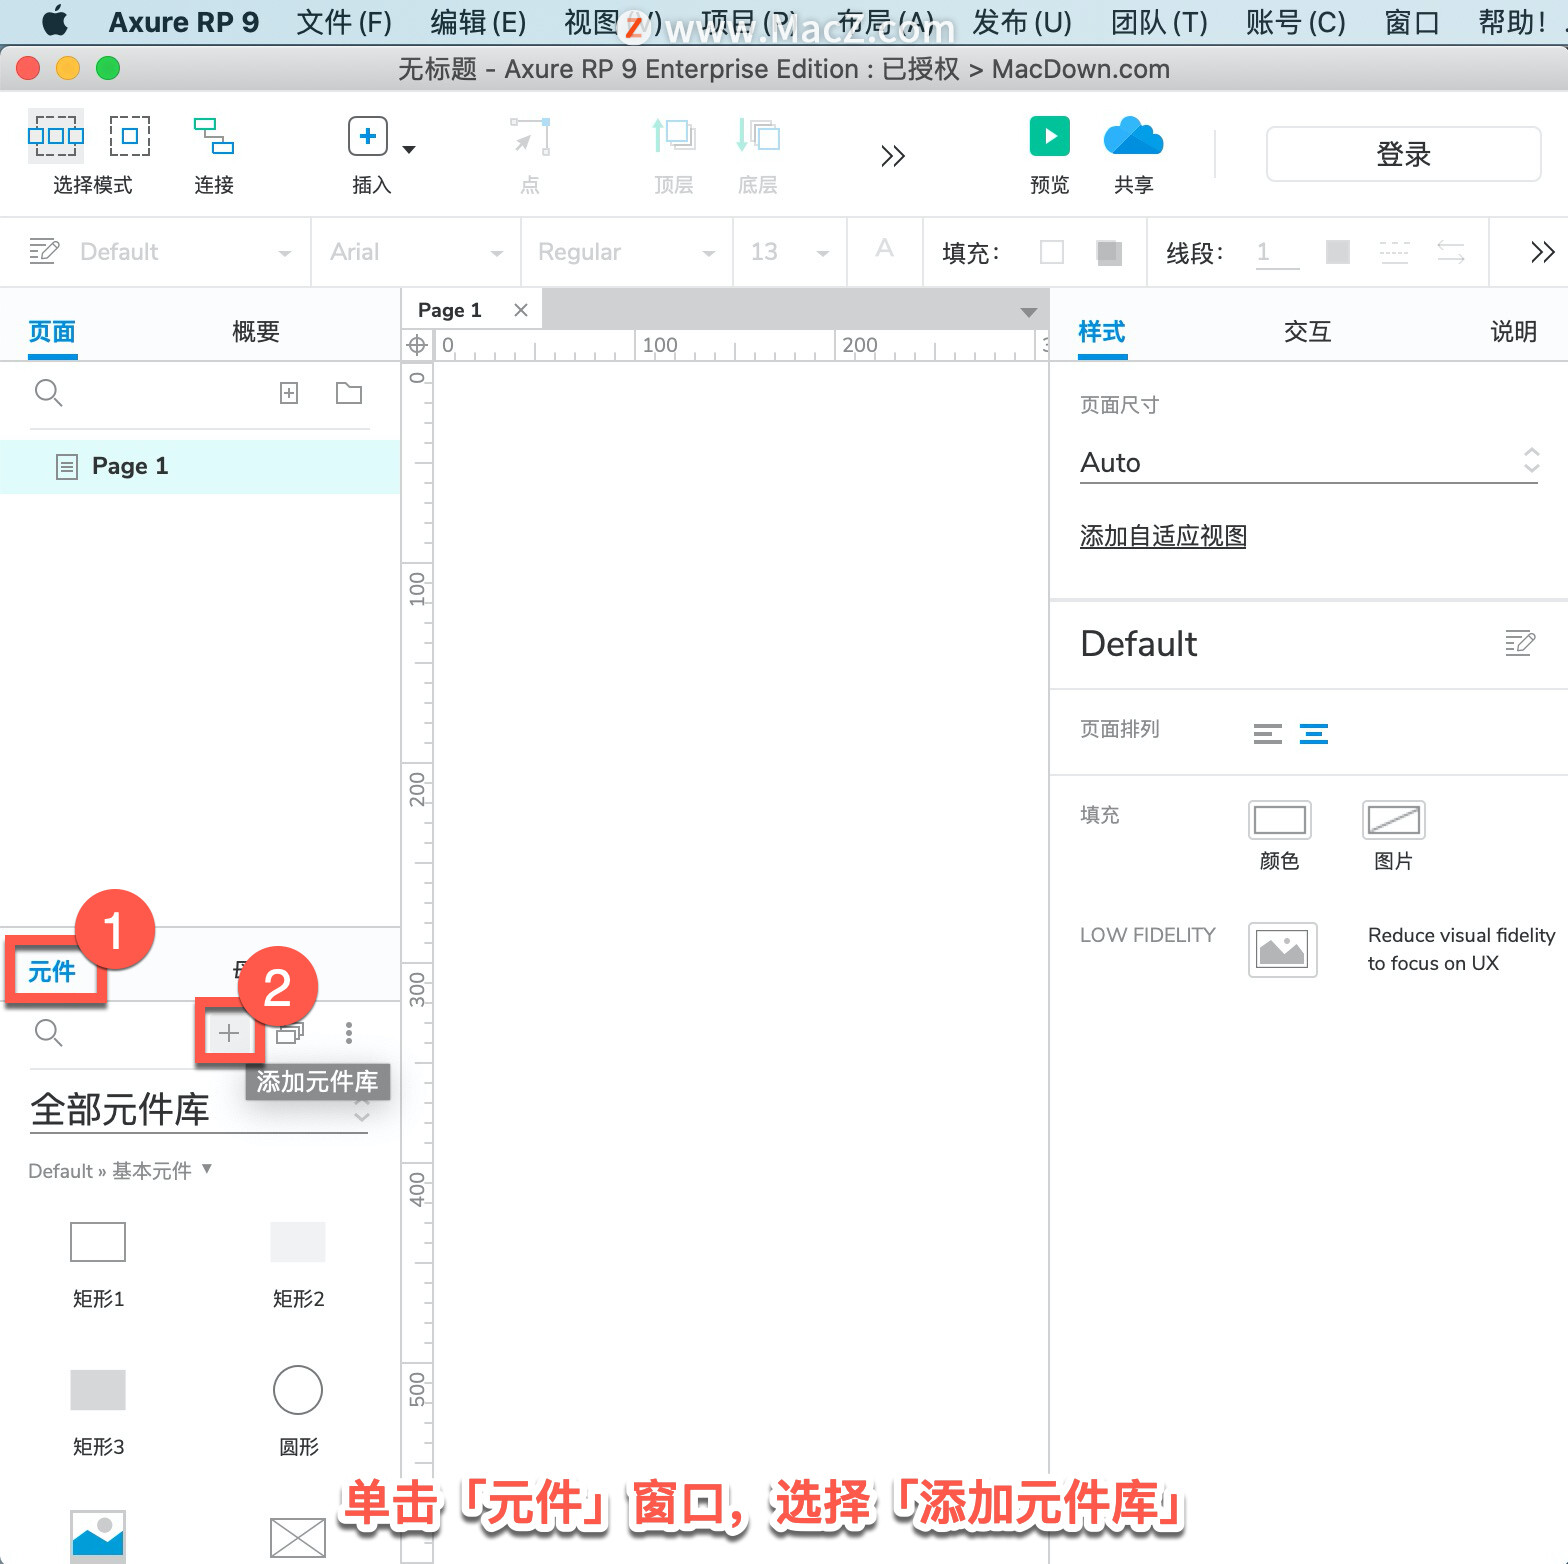
Task: Click the Insert plus icon
Action: tap(368, 136)
